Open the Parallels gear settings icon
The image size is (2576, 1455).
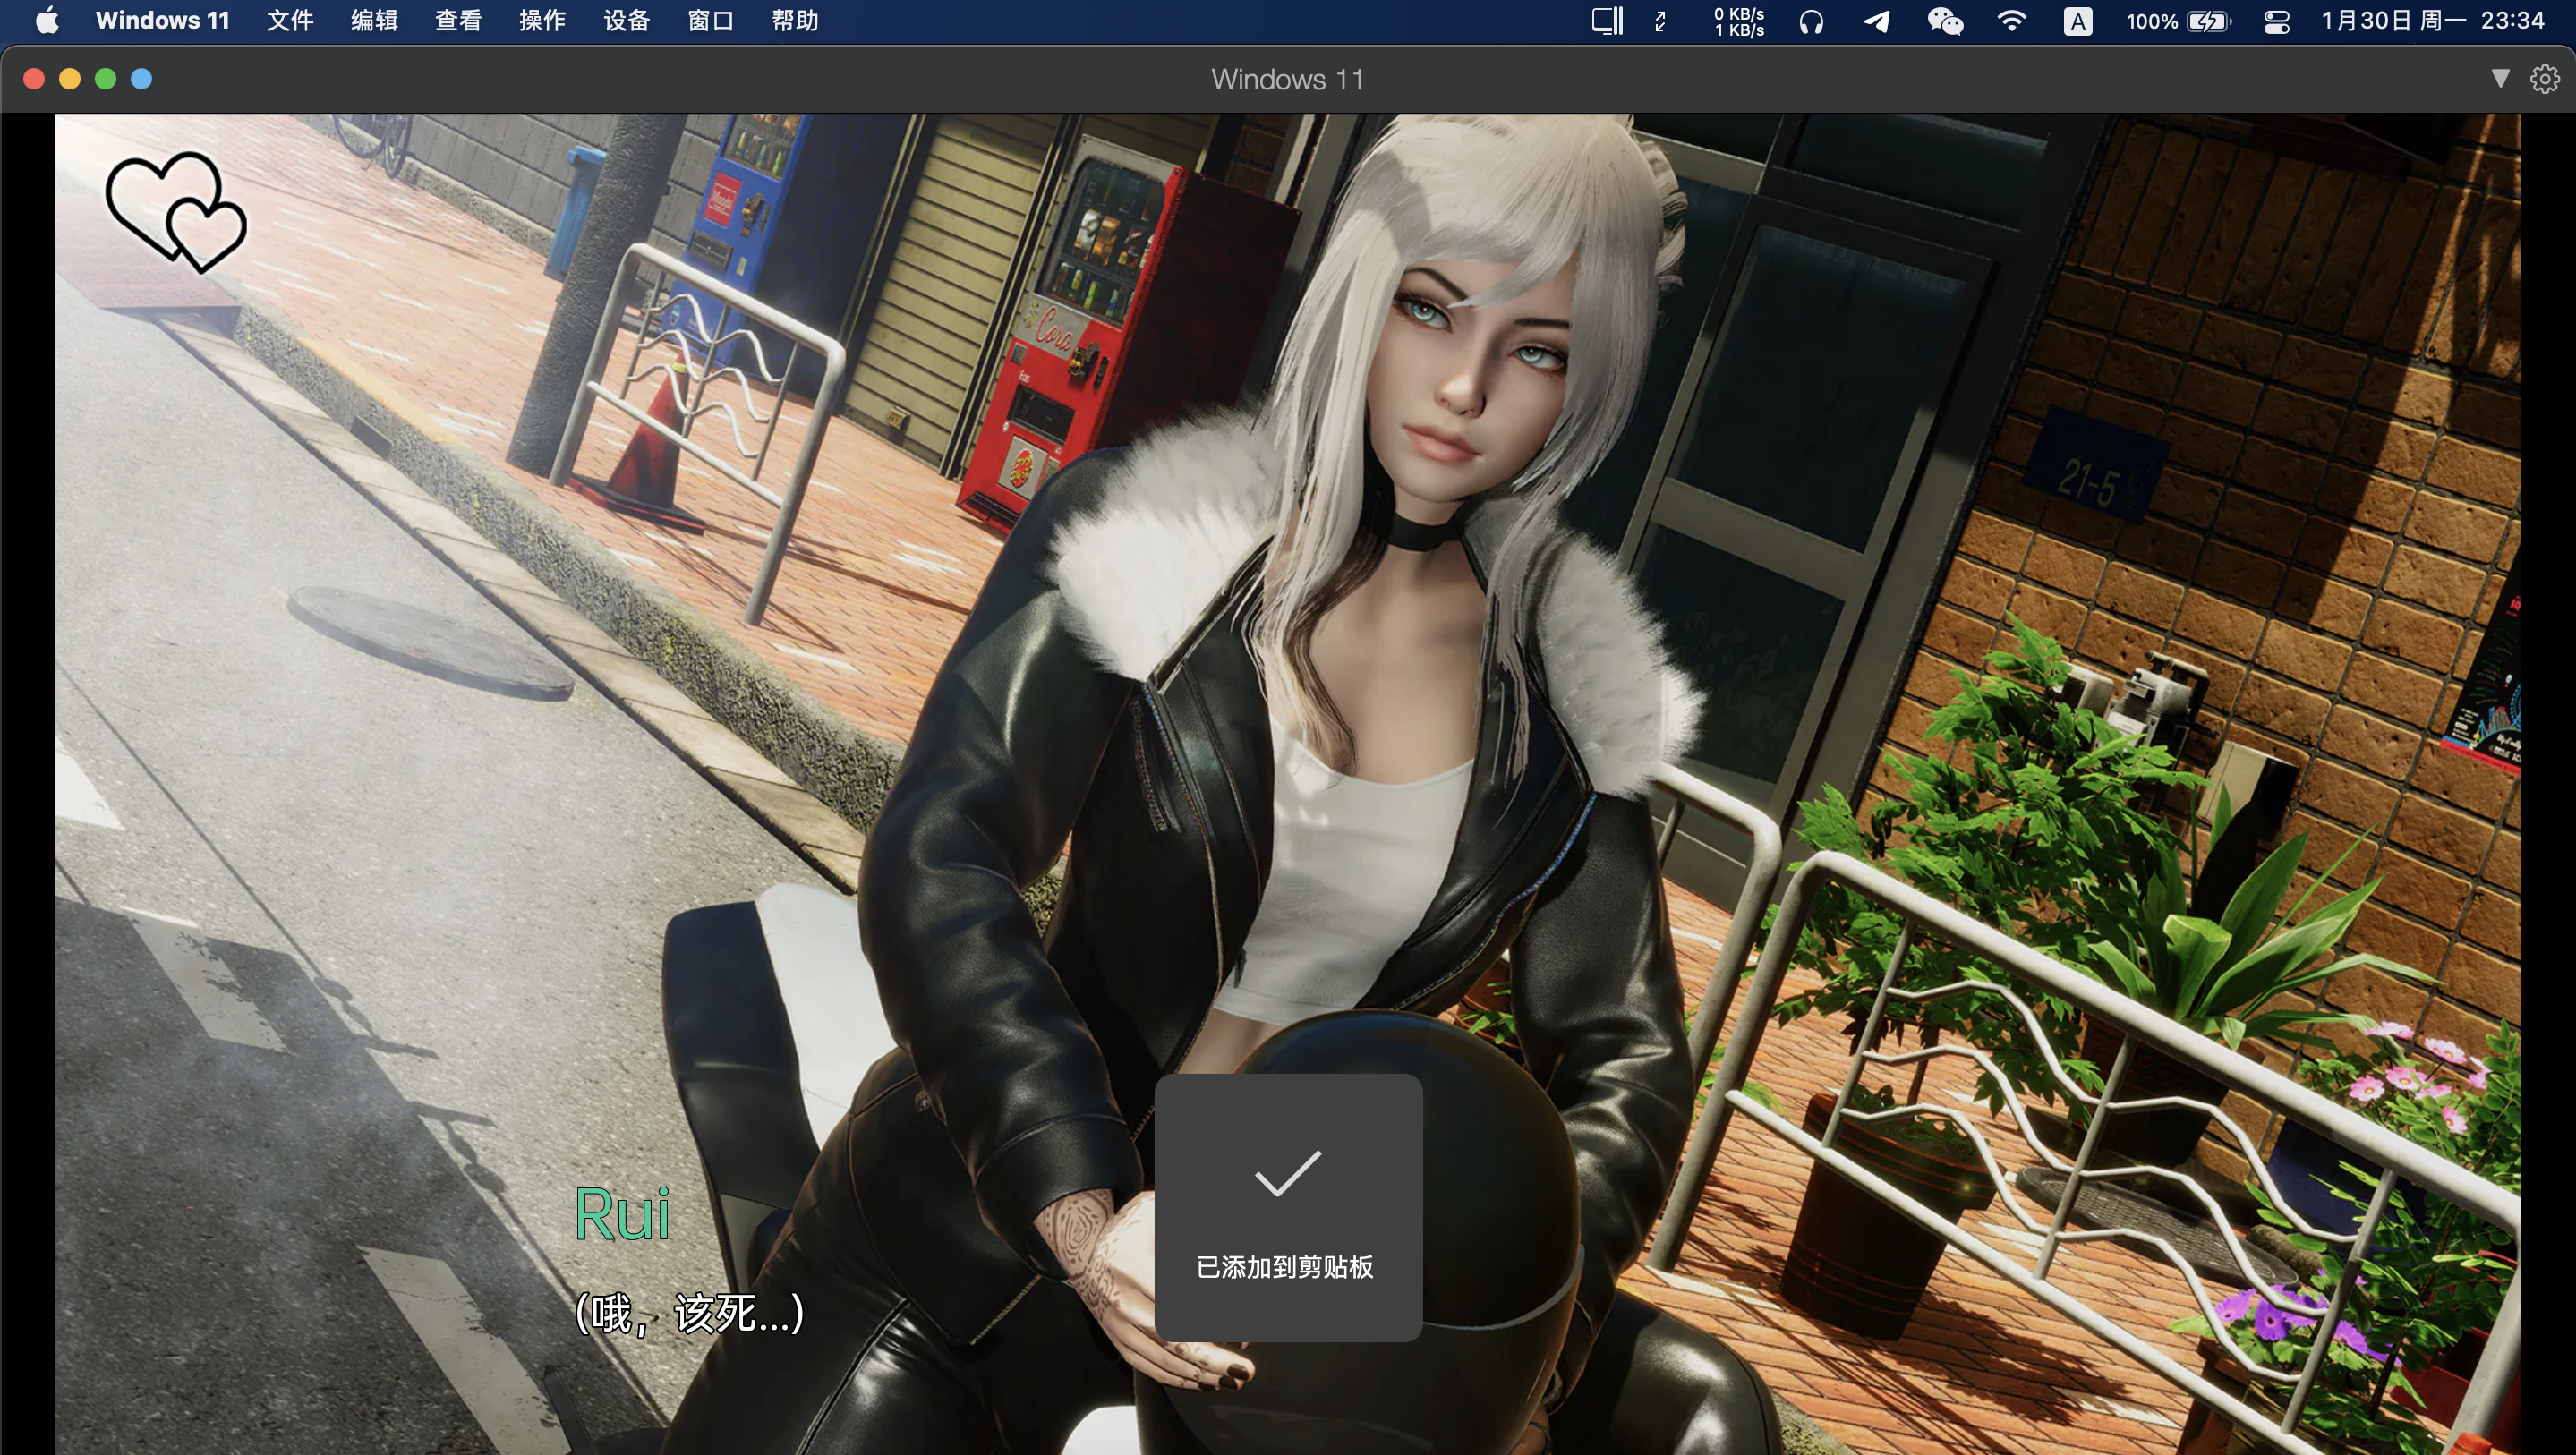point(2544,79)
